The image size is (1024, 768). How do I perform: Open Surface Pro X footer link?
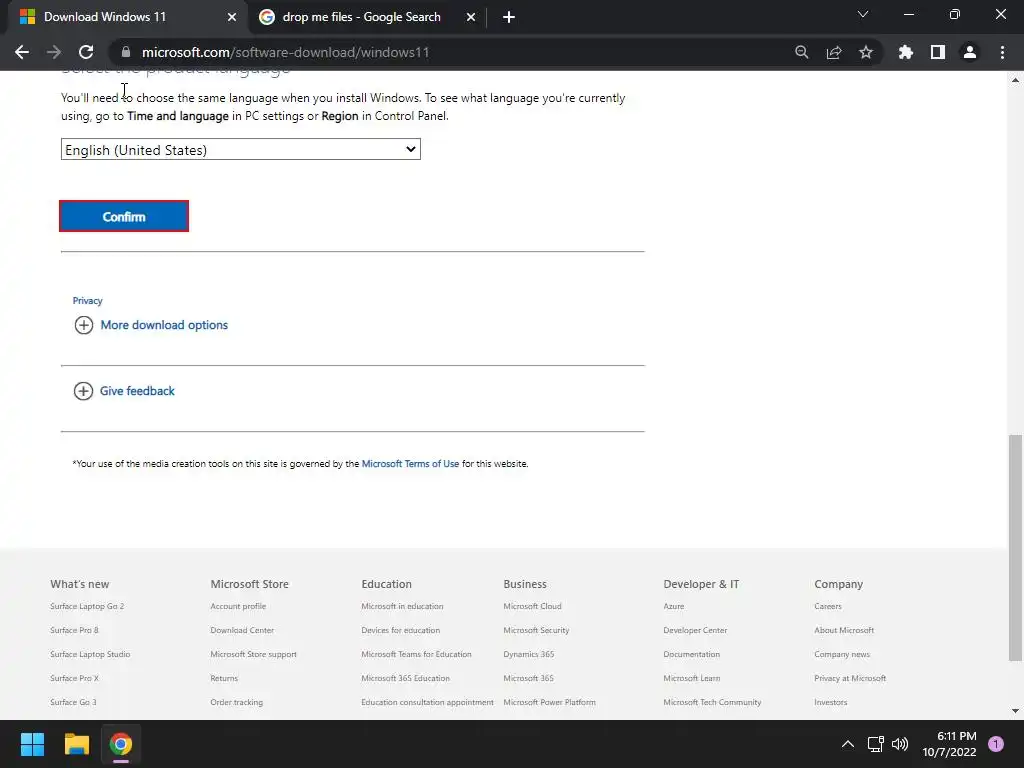(x=74, y=679)
